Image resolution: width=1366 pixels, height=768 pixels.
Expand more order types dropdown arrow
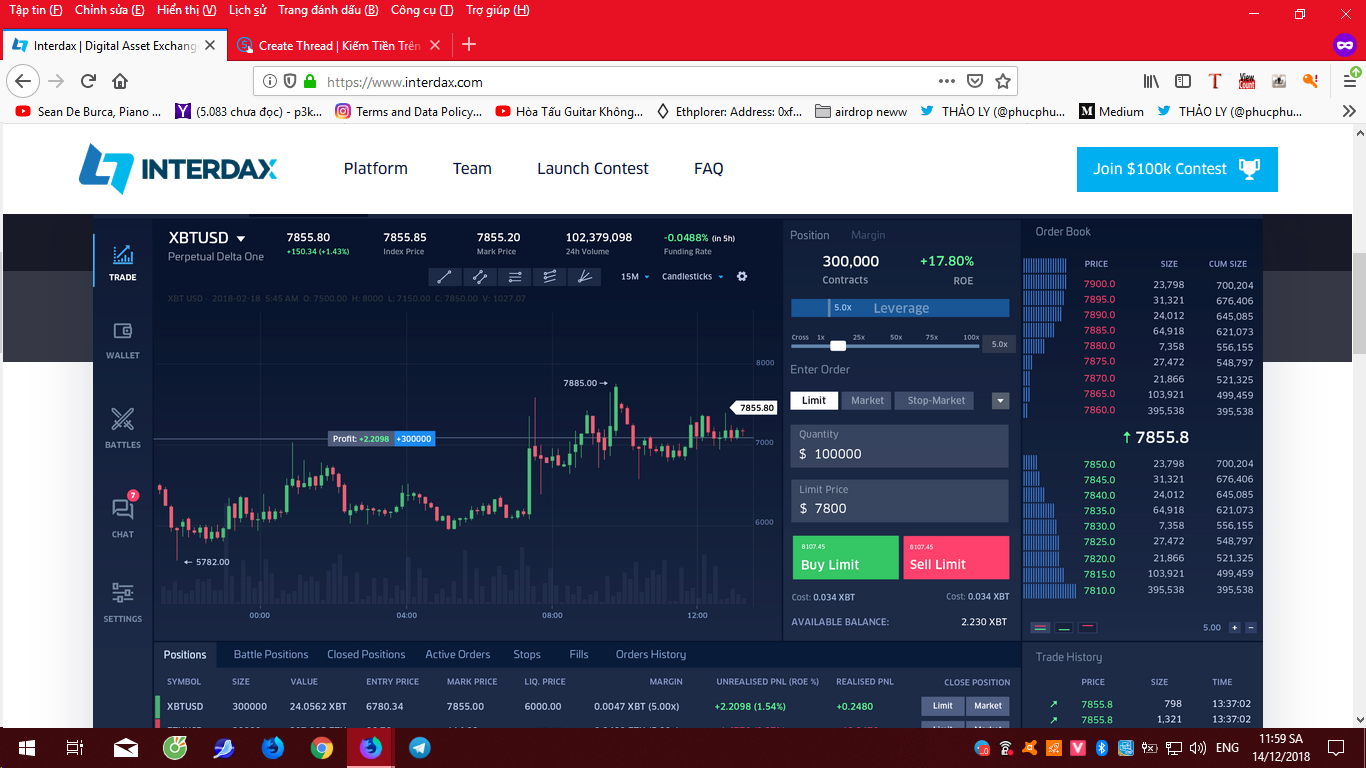(1000, 401)
